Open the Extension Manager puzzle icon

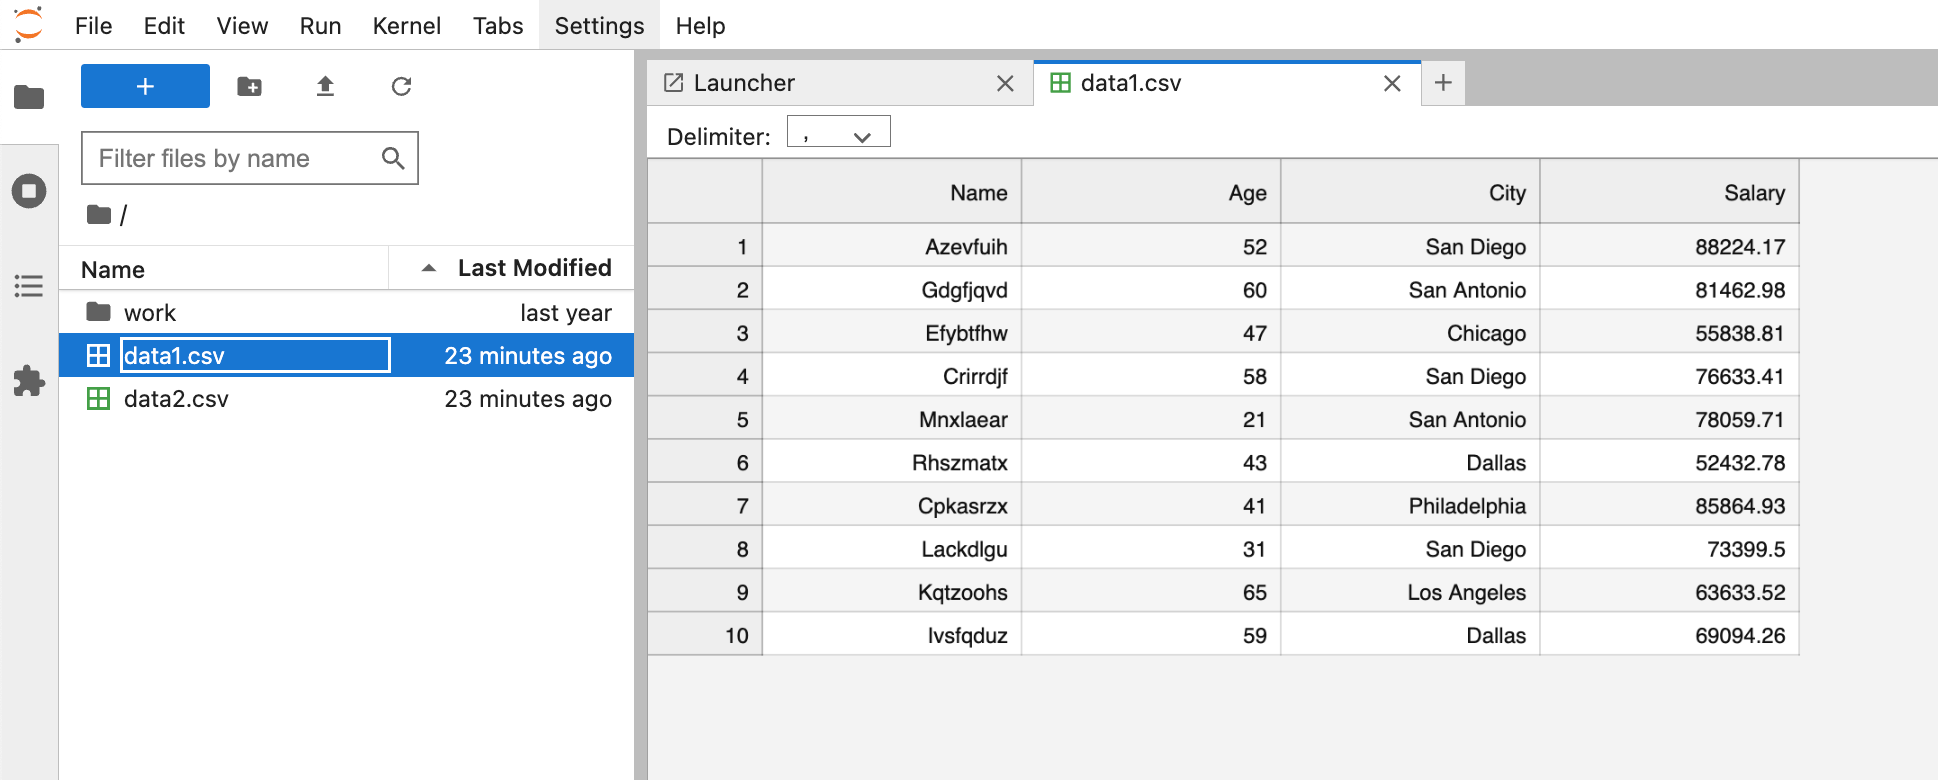[29, 381]
